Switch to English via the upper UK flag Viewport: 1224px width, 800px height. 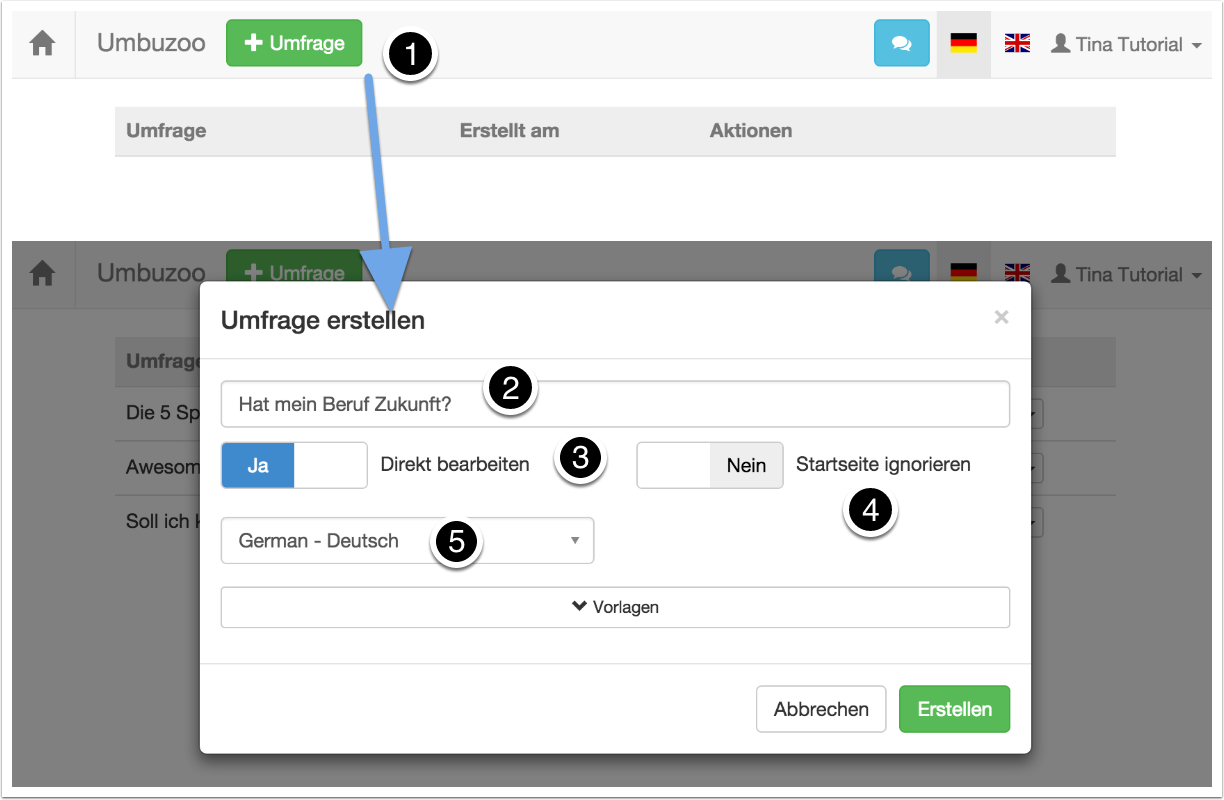click(x=1017, y=44)
